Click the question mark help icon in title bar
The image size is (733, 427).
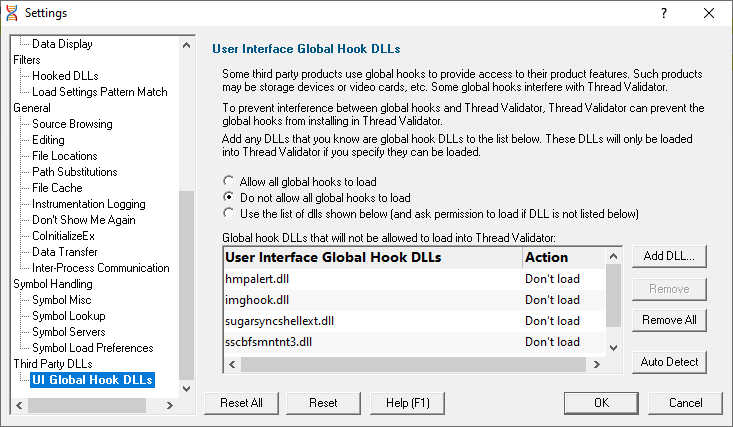tap(664, 13)
